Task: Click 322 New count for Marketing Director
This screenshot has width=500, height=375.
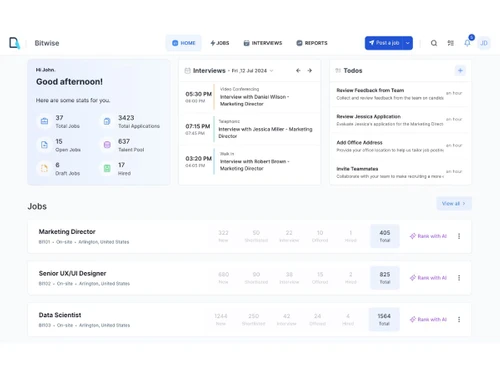Action: coord(223,236)
